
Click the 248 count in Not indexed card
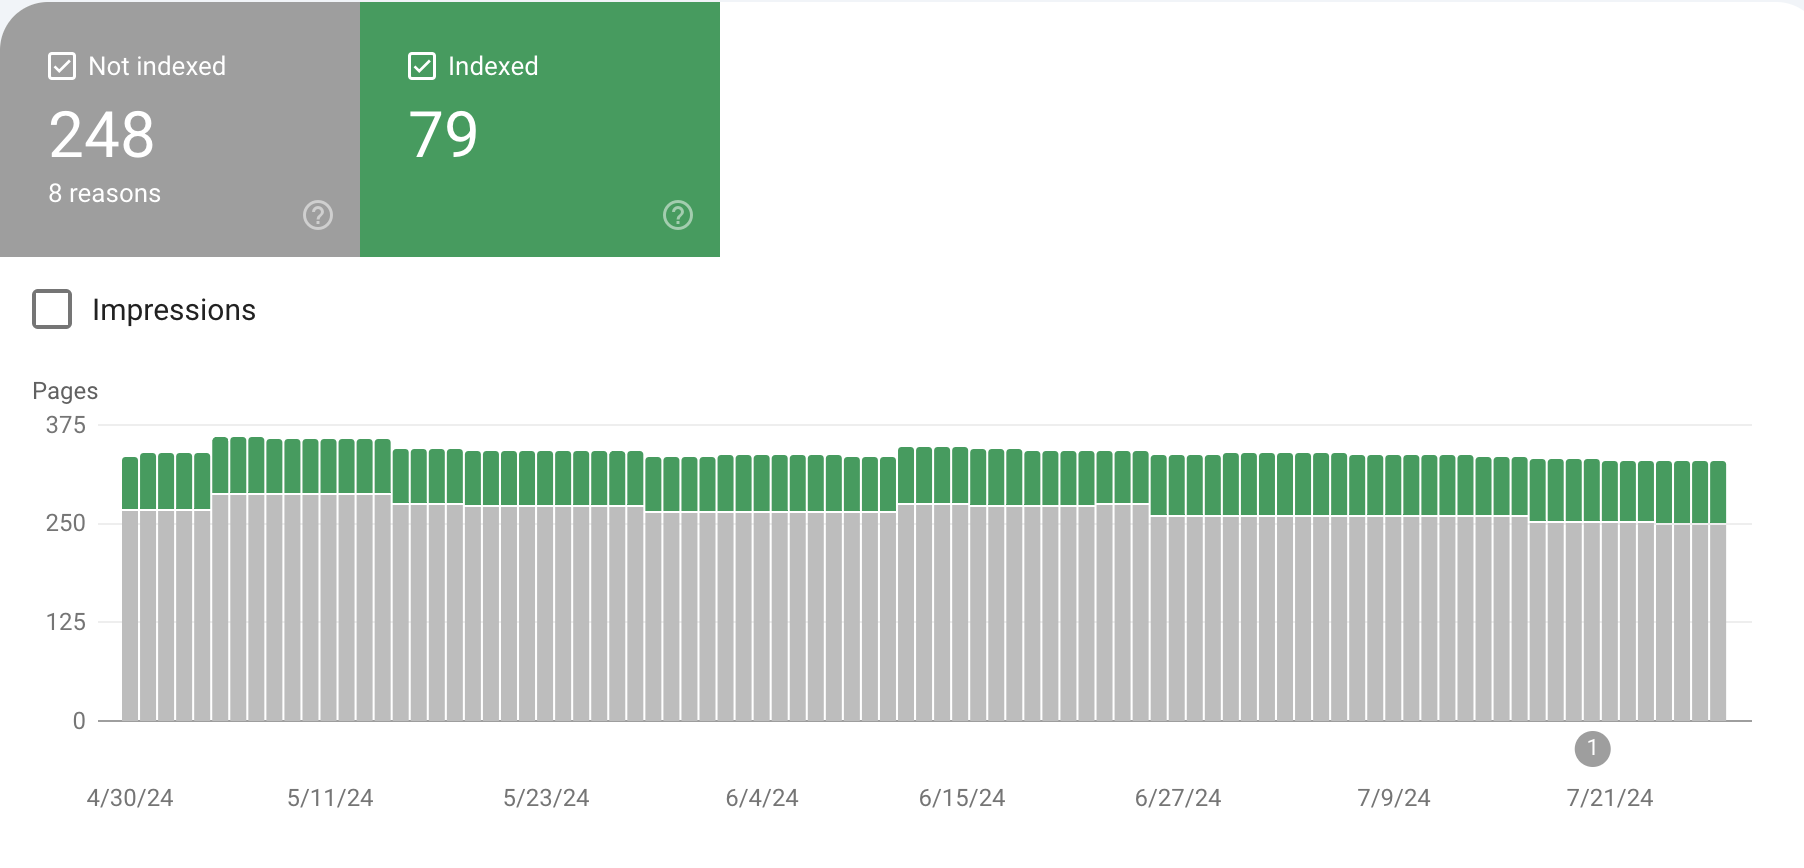coord(102,135)
